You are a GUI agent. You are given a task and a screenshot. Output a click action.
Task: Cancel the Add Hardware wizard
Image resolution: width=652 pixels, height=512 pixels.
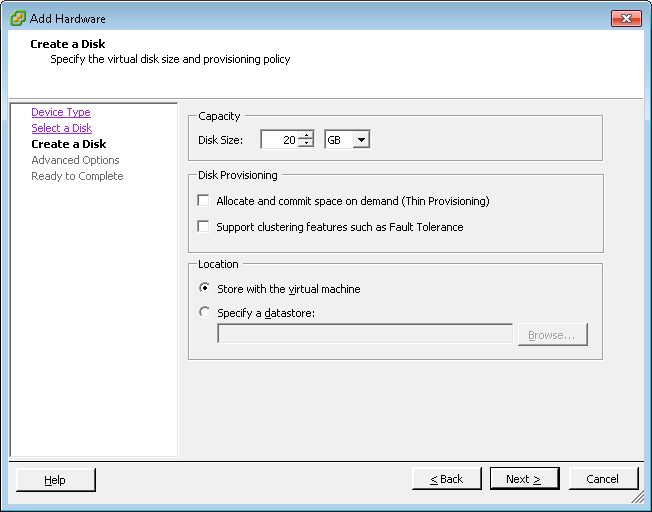(602, 479)
